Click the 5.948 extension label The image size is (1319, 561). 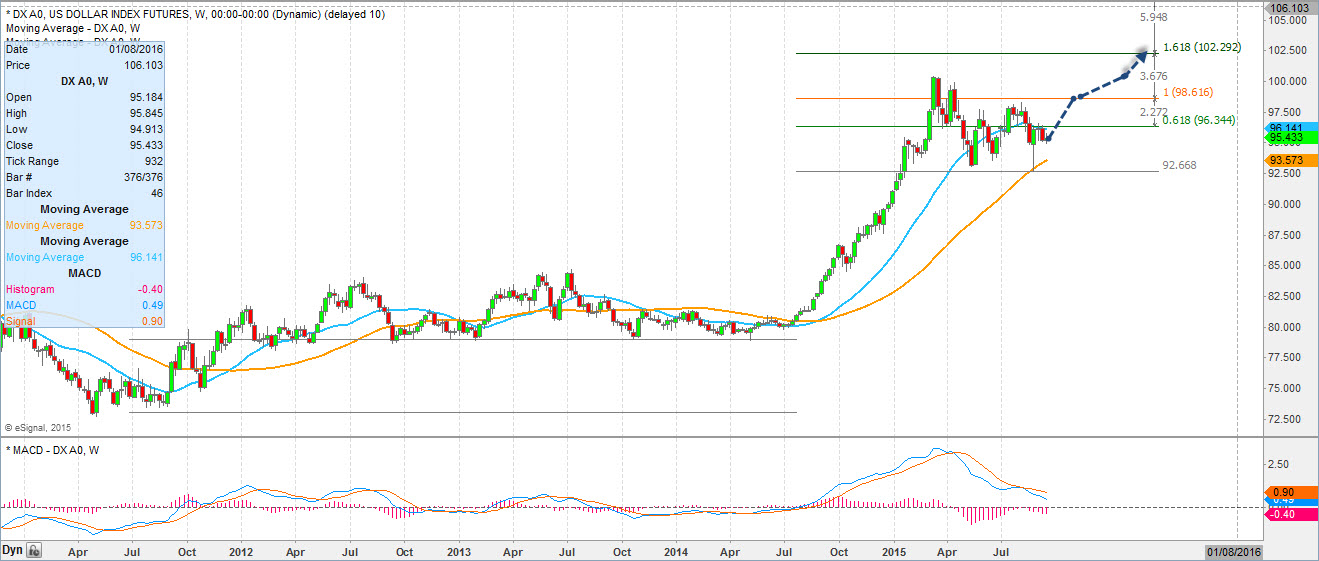[x=1154, y=17]
